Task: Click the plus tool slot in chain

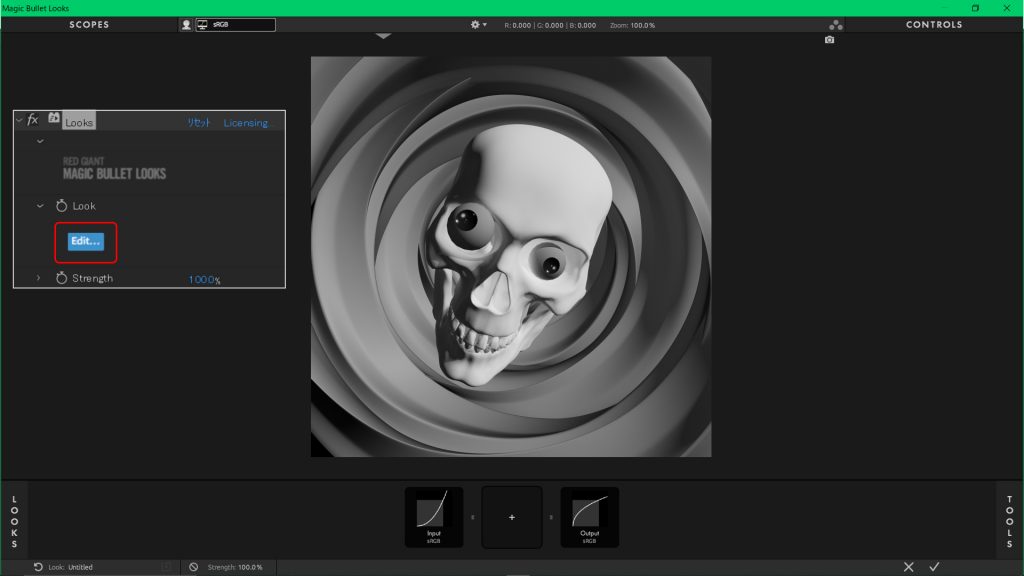Action: click(x=512, y=517)
